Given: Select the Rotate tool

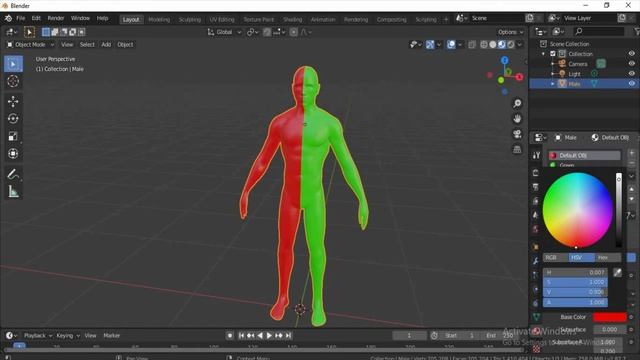Looking at the screenshot, I should pyautogui.click(x=13, y=119).
